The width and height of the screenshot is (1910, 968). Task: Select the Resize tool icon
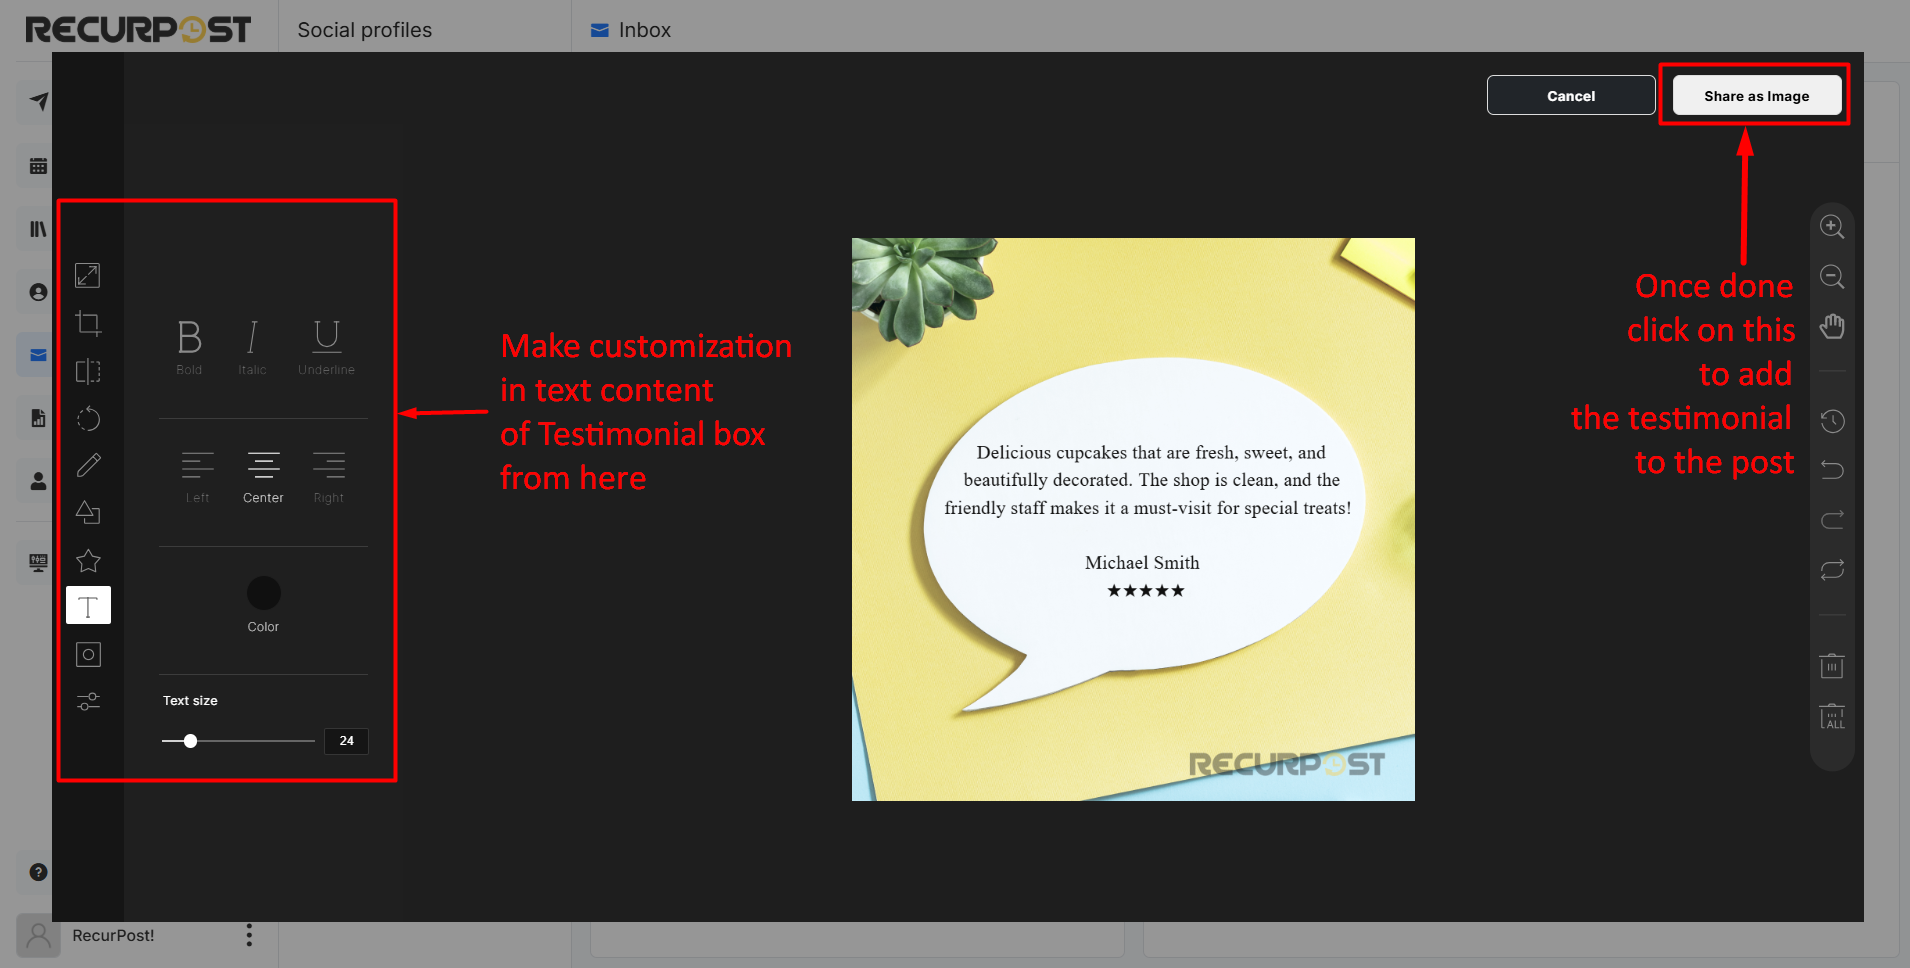pyautogui.click(x=88, y=275)
